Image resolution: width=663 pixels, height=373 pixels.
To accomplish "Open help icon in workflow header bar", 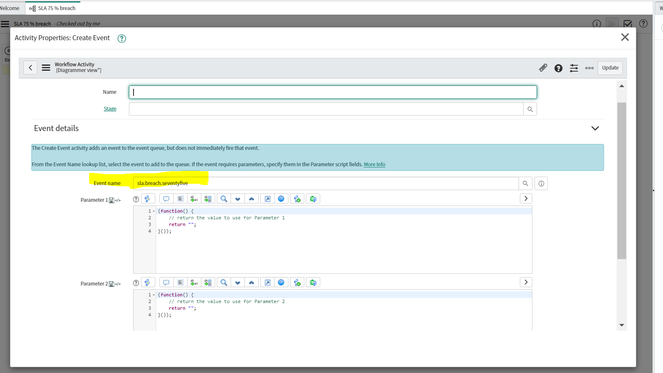I will (643, 24).
